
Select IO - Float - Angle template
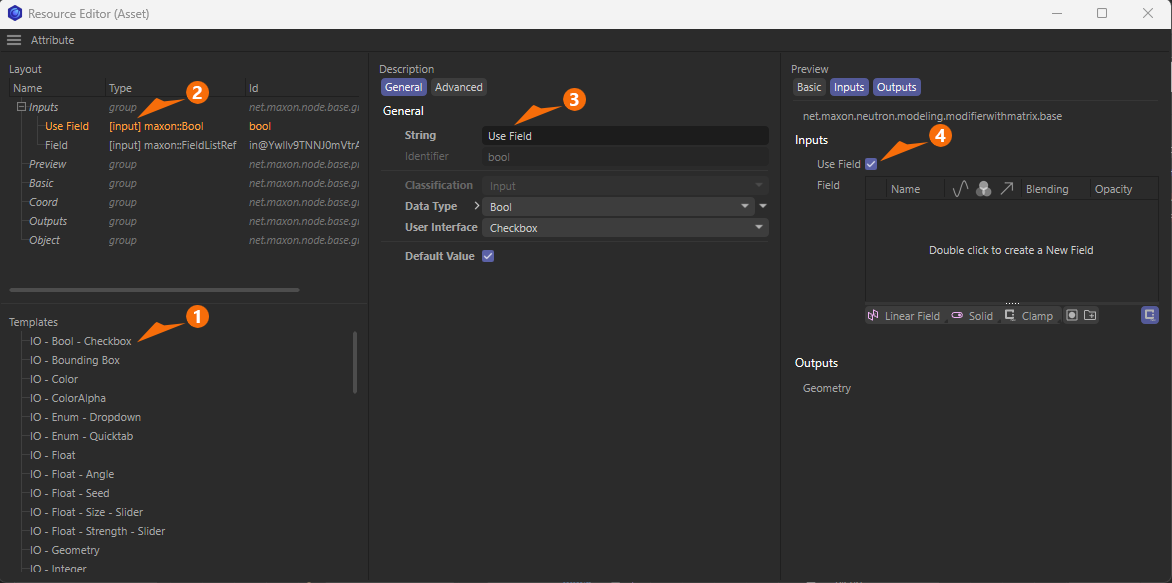click(x=72, y=474)
